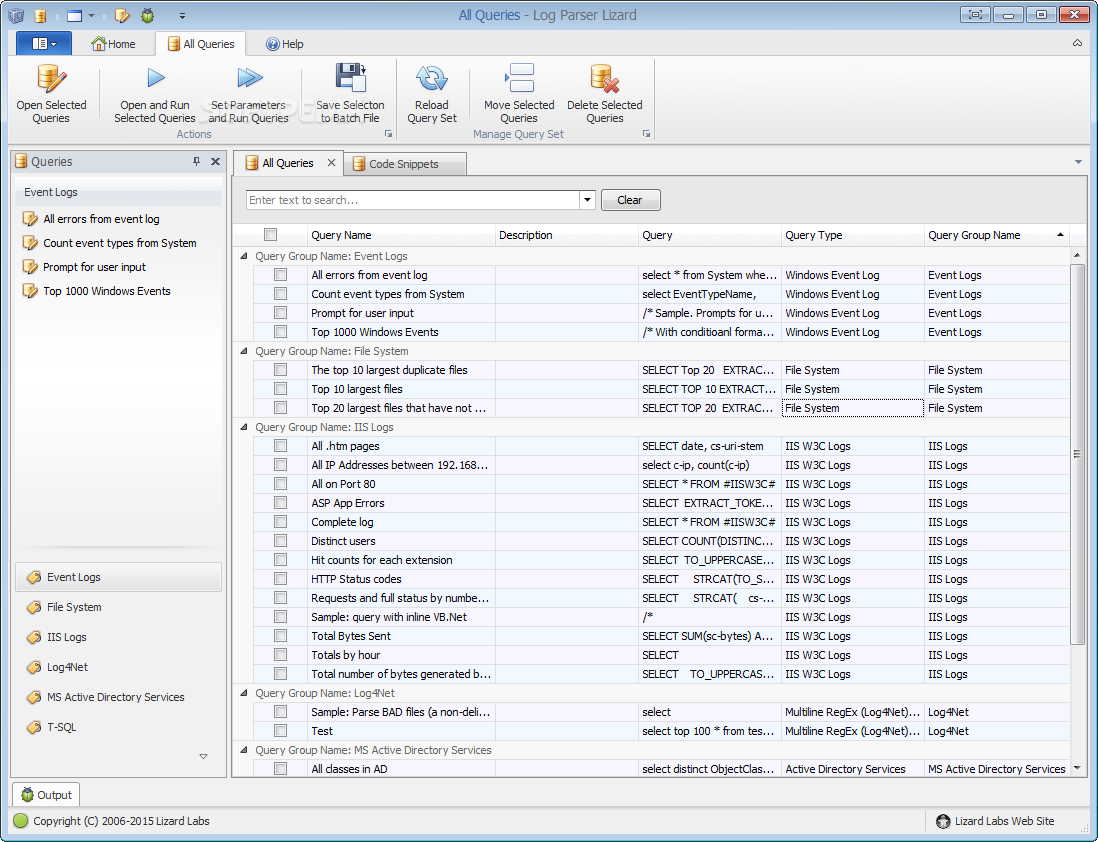
Task: Collapse Query Group Name: Event Logs
Action: pos(244,256)
